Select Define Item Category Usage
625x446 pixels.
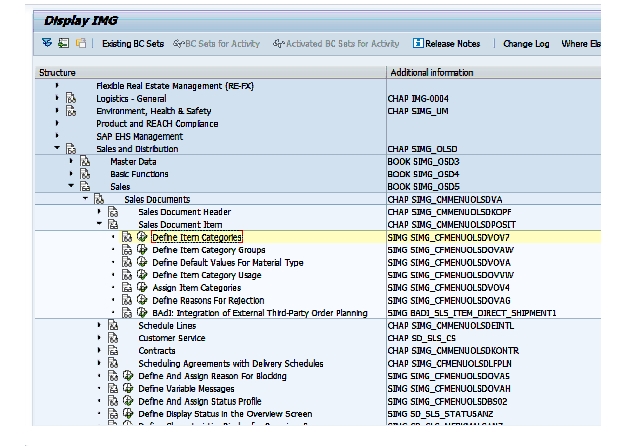pos(207,275)
